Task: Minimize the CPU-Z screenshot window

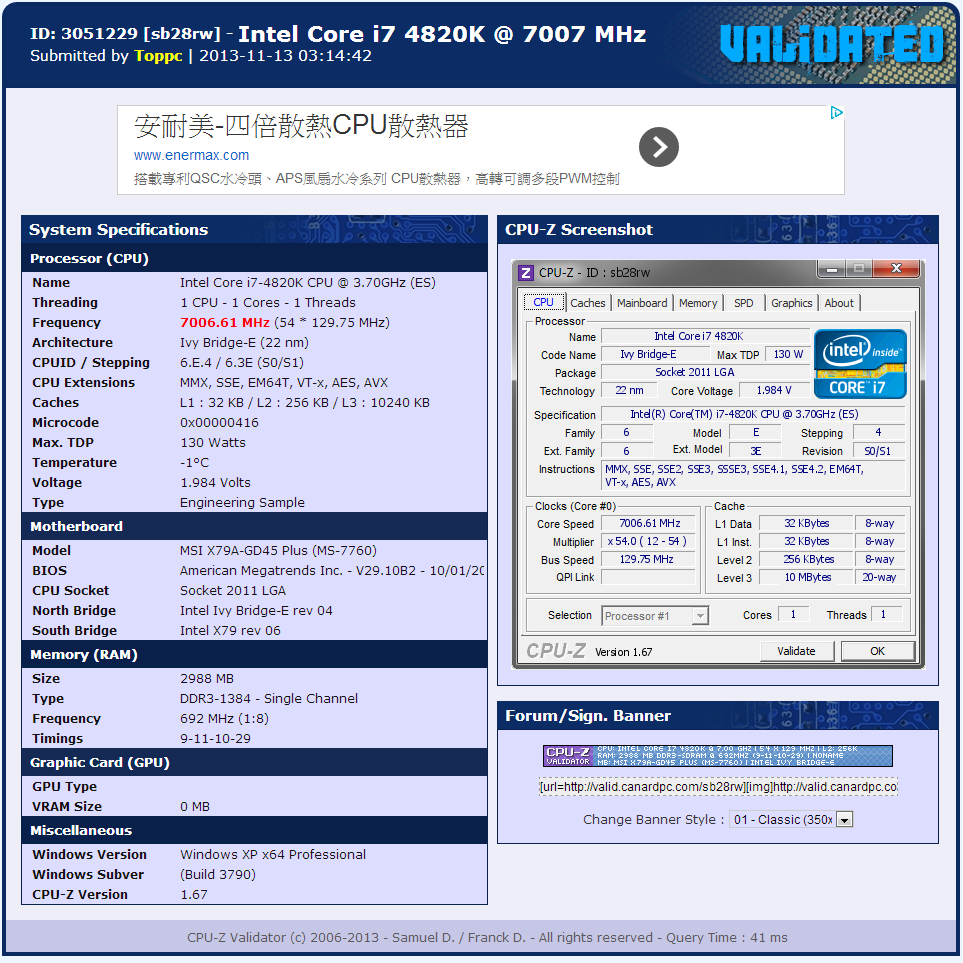Action: [x=832, y=268]
